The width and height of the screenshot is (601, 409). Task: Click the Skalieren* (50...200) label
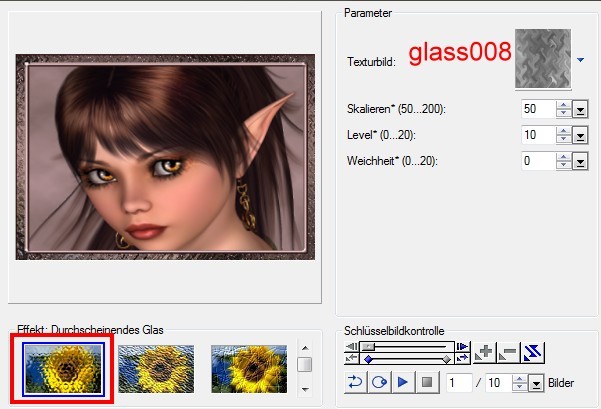396,109
